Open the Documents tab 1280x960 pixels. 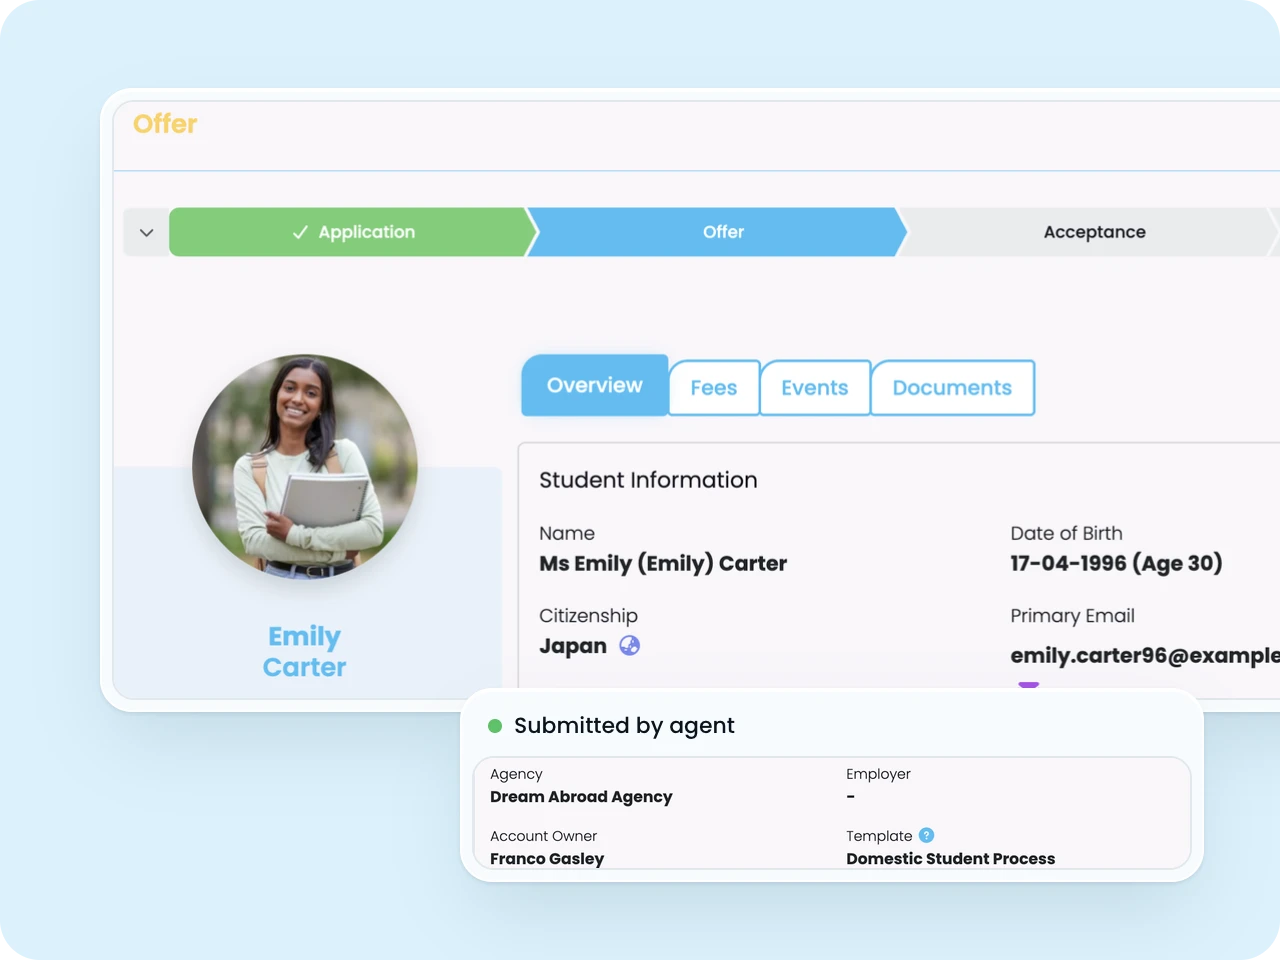point(952,388)
